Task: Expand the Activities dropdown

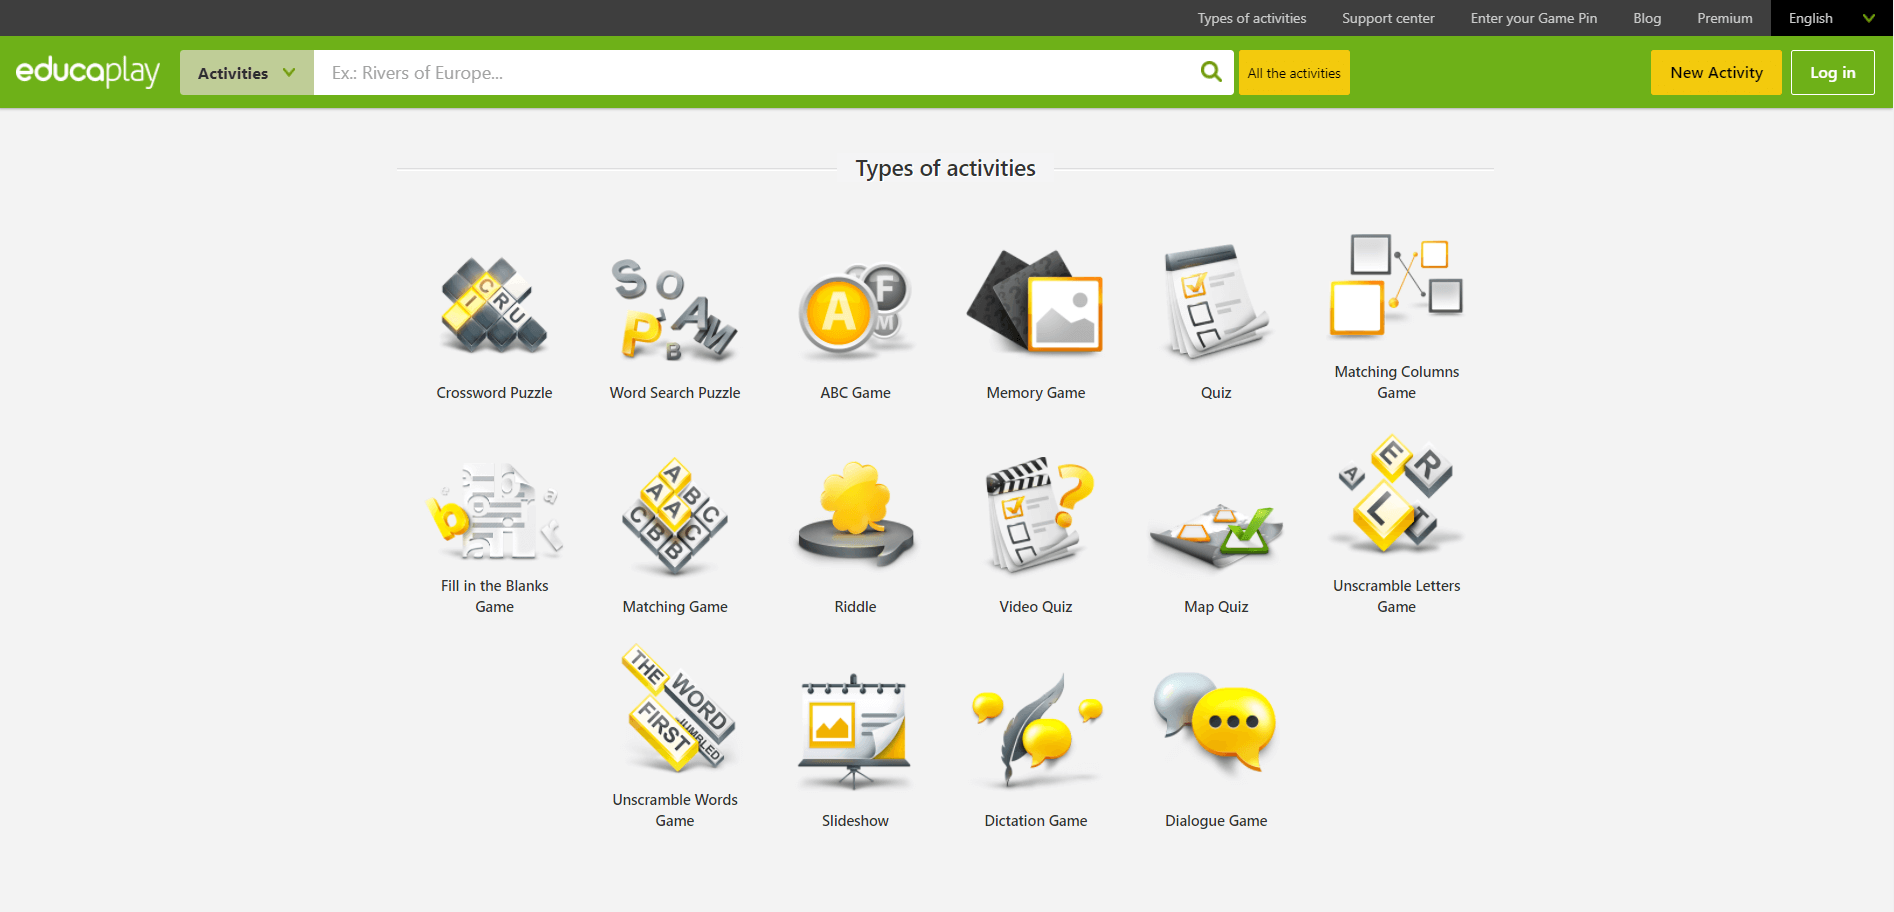Action: click(x=246, y=73)
